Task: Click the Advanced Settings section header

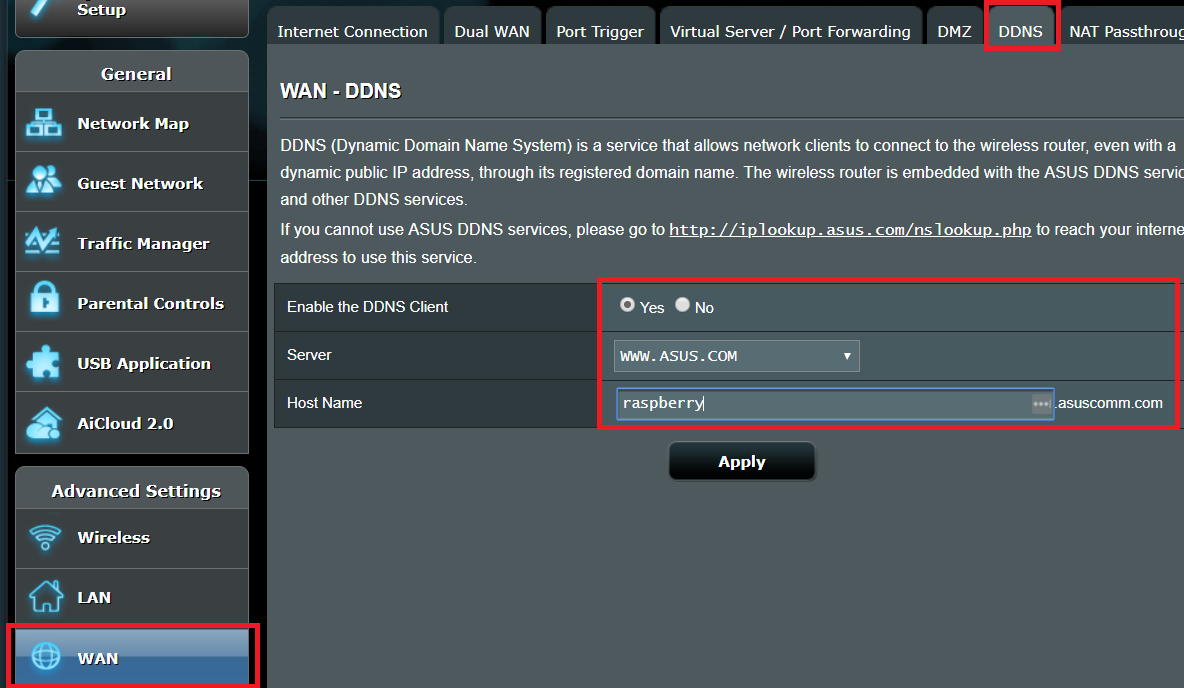Action: pos(136,491)
